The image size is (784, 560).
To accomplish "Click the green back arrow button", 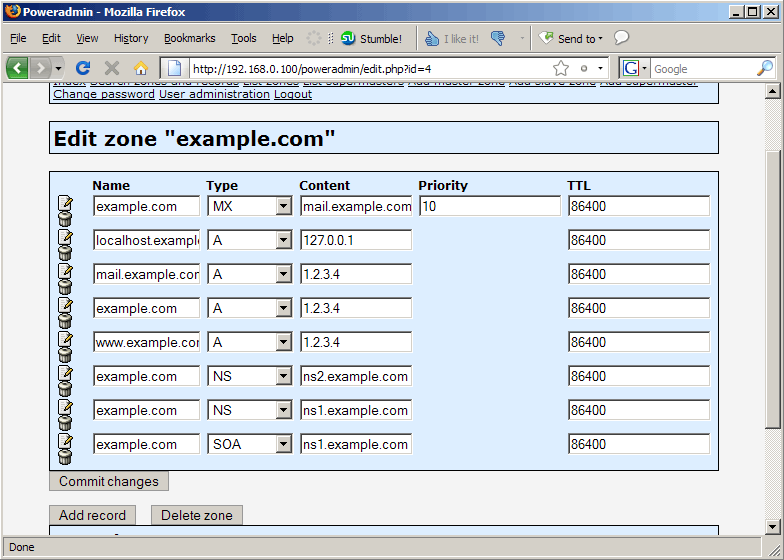I will pyautogui.click(x=17, y=68).
